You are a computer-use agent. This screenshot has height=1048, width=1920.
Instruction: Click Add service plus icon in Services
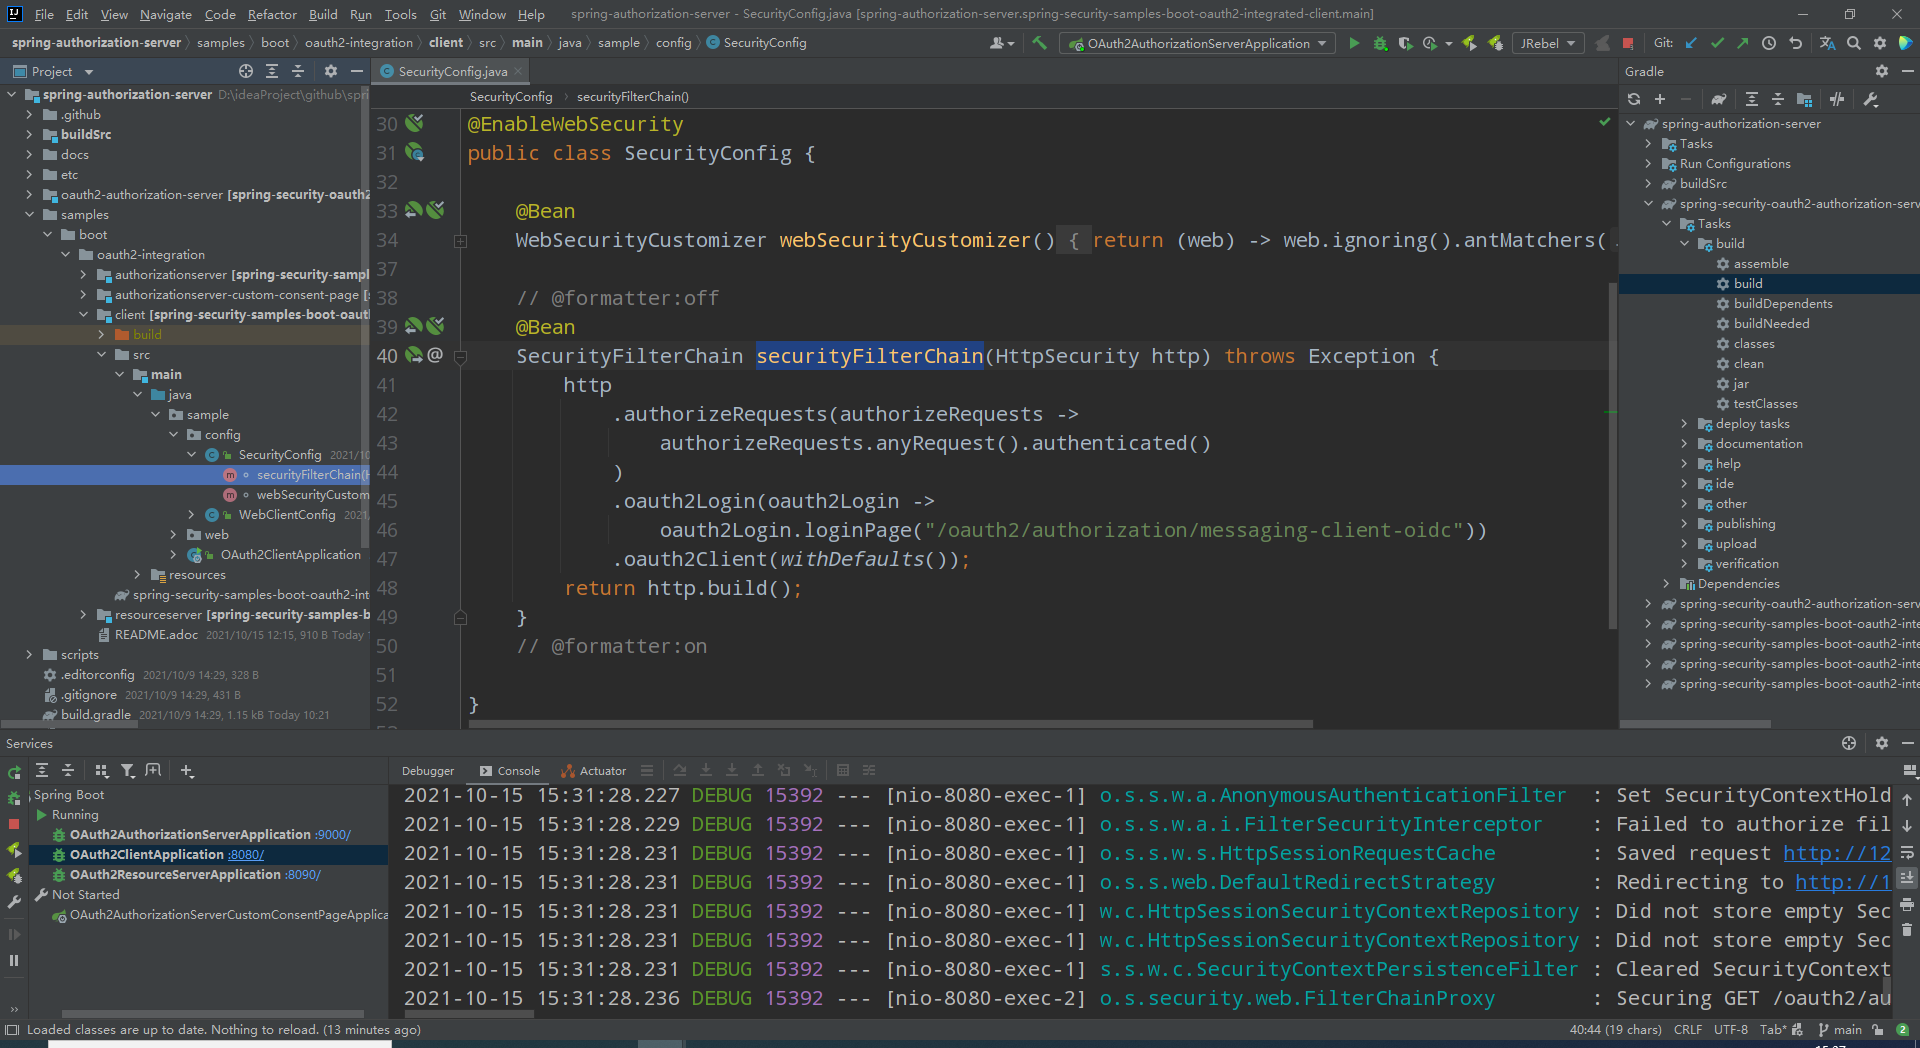tap(187, 771)
